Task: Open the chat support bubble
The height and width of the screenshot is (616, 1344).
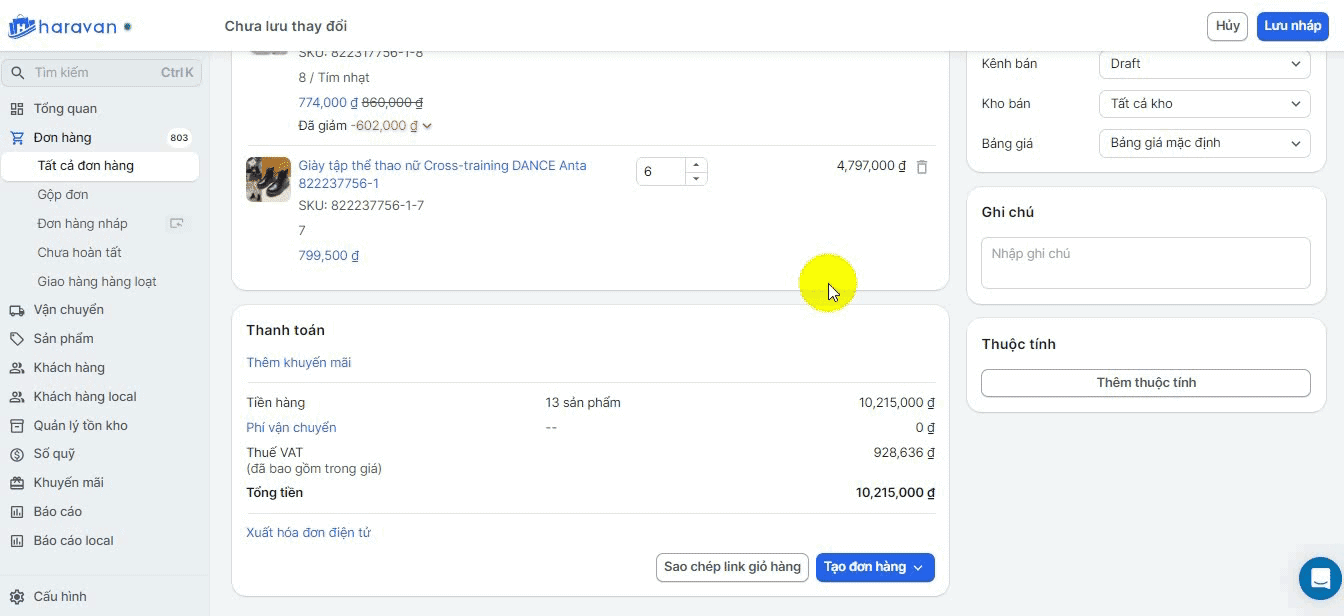Action: (1320, 578)
